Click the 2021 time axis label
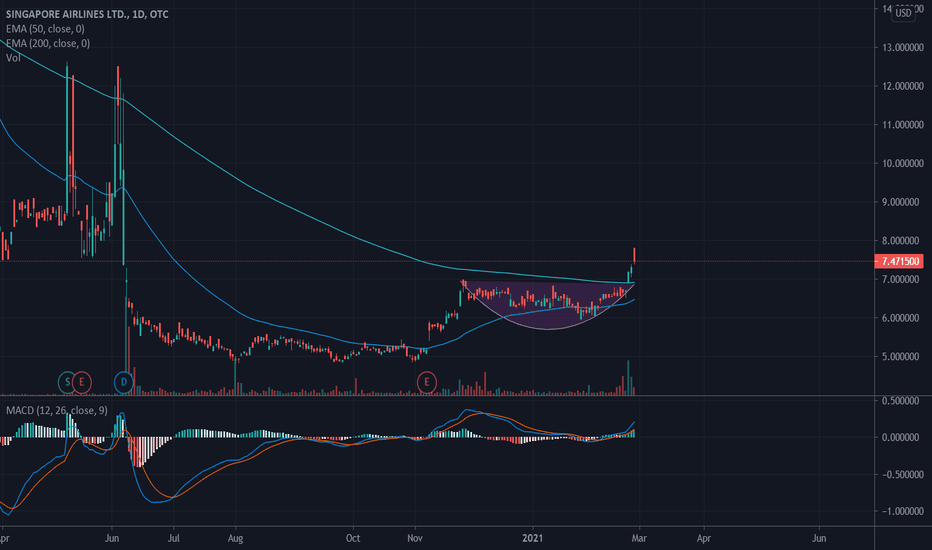Screen dimensions: 932x550 point(533,538)
